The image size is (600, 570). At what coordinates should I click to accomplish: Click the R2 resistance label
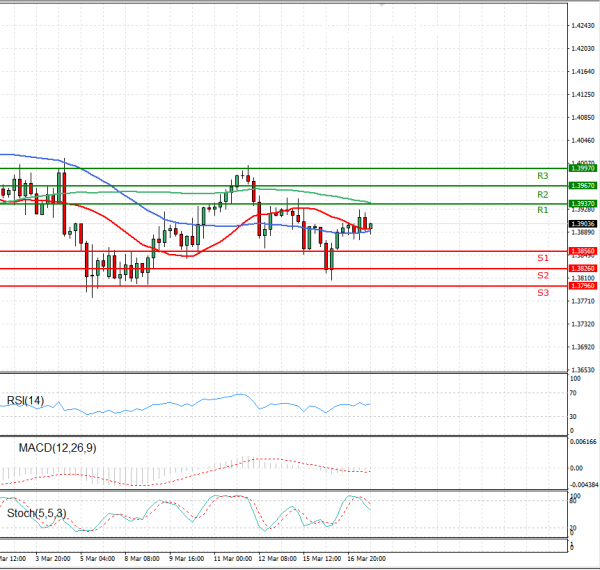pos(543,195)
